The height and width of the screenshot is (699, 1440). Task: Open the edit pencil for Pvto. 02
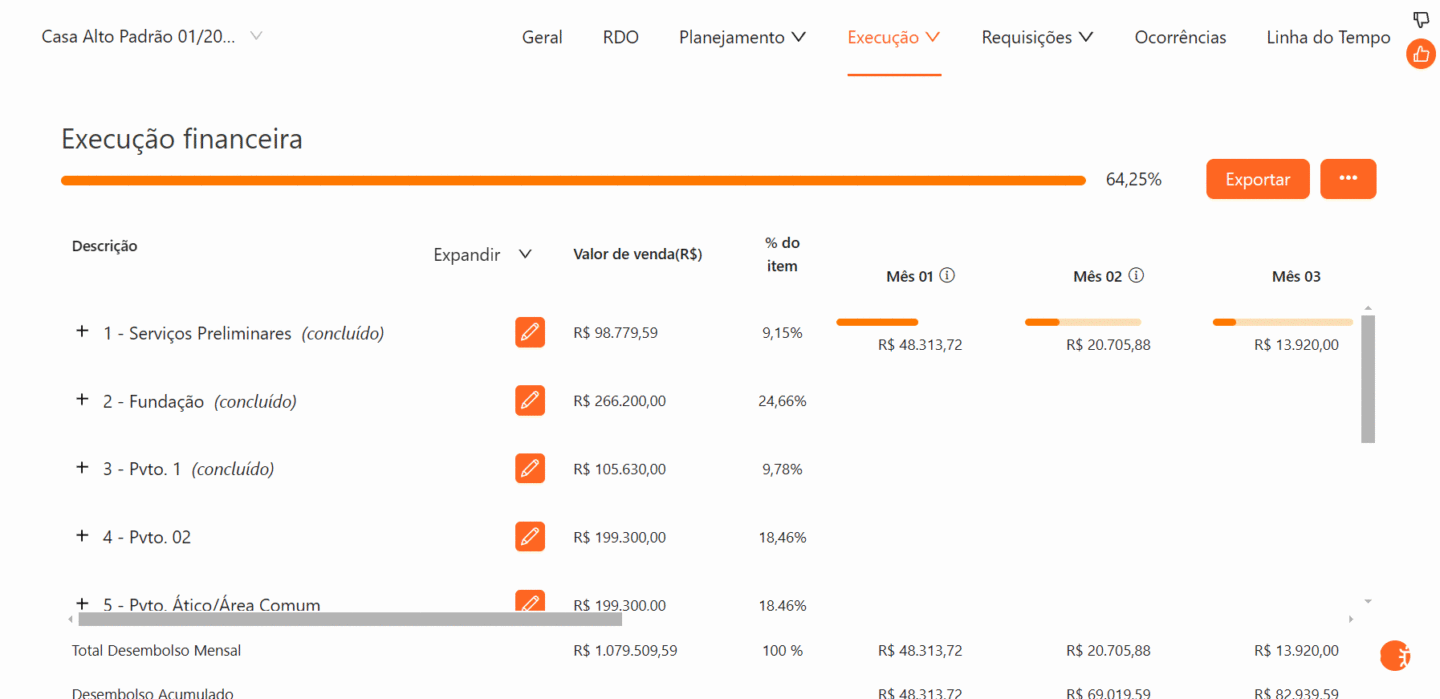530,536
